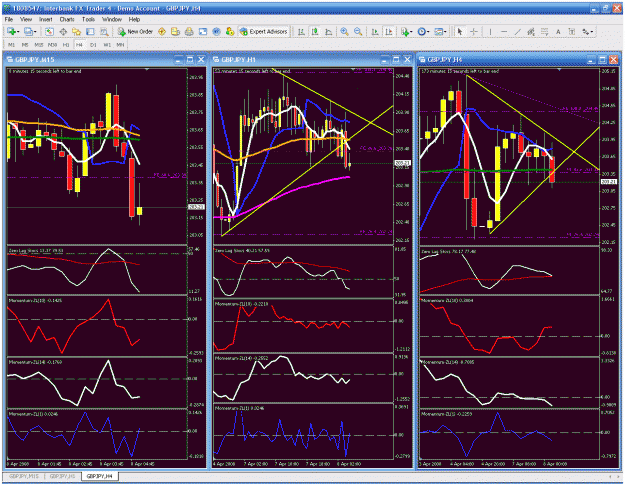Screen dimensions: 625x484
Task: Select the Text Label tool
Action: click(x=572, y=31)
